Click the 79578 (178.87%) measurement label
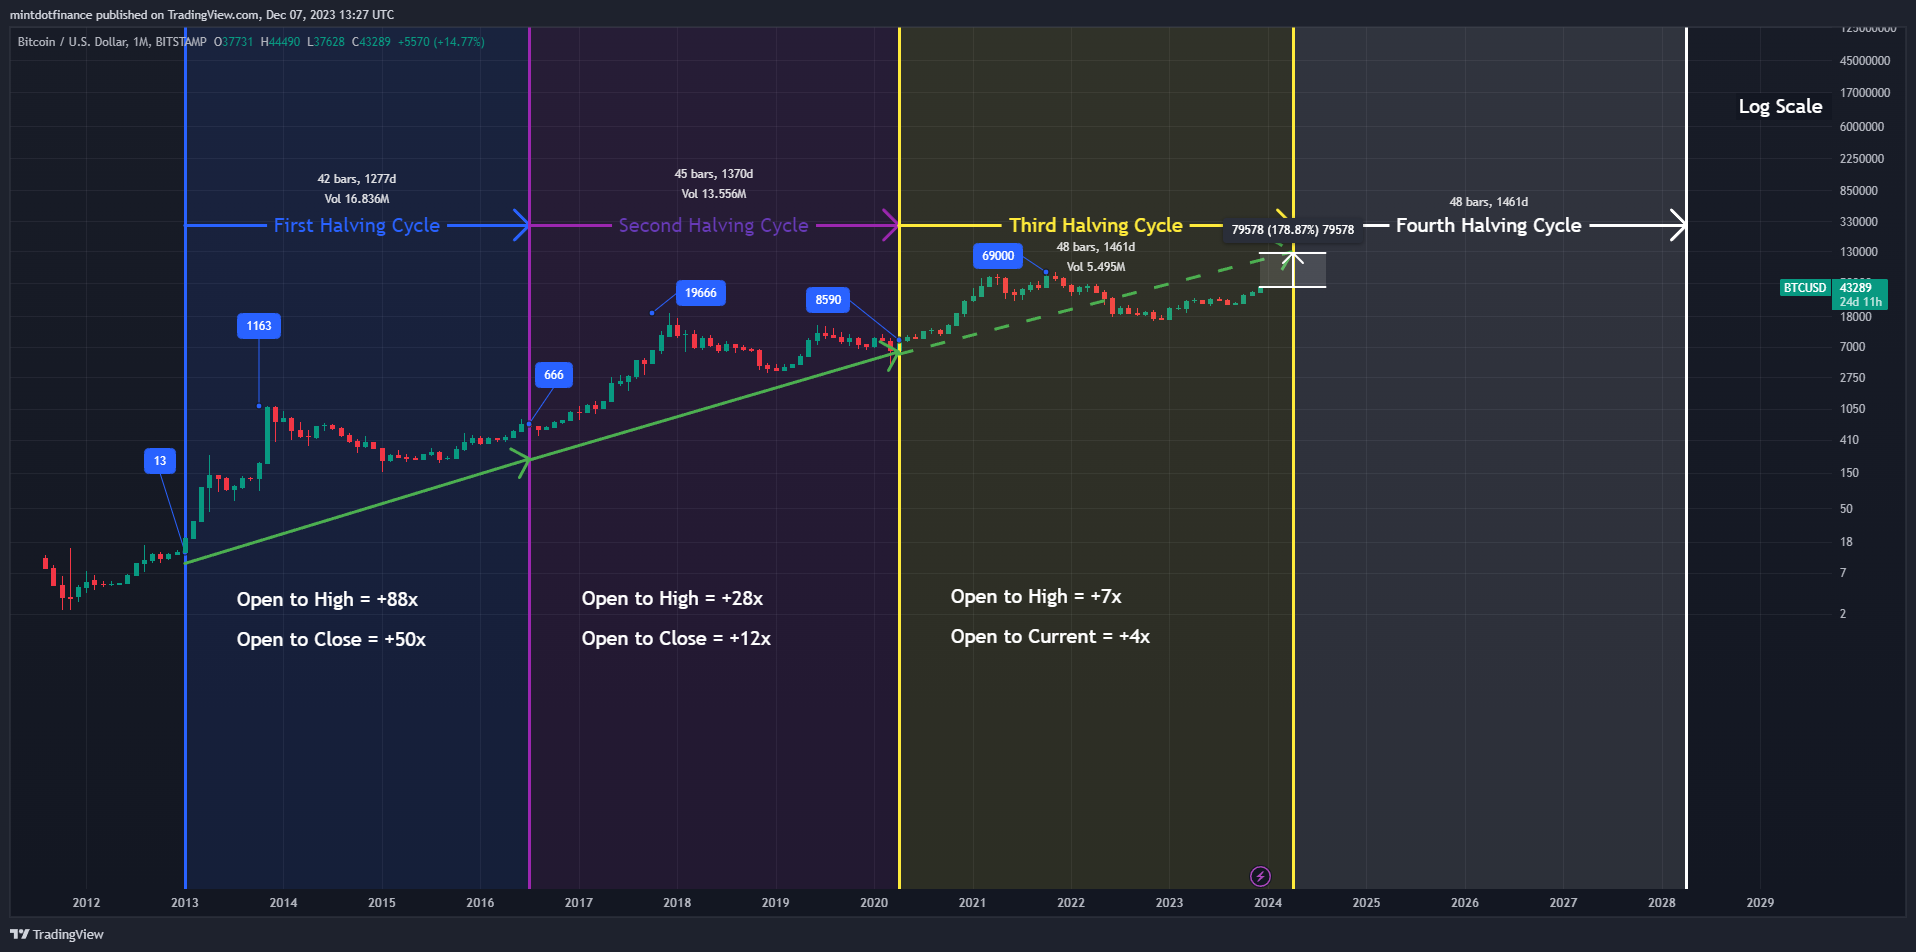 click(1292, 230)
